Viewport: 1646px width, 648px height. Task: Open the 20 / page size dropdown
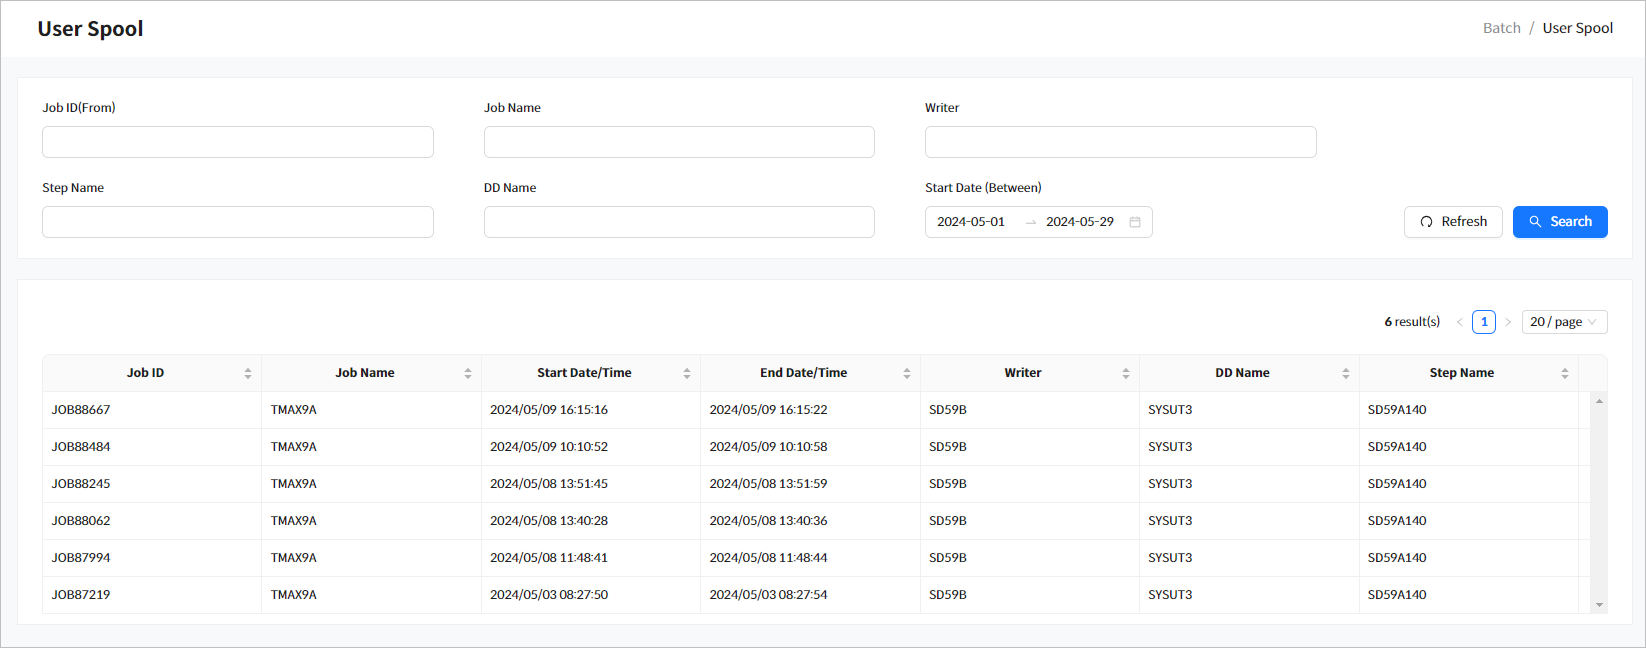[x=1564, y=322]
